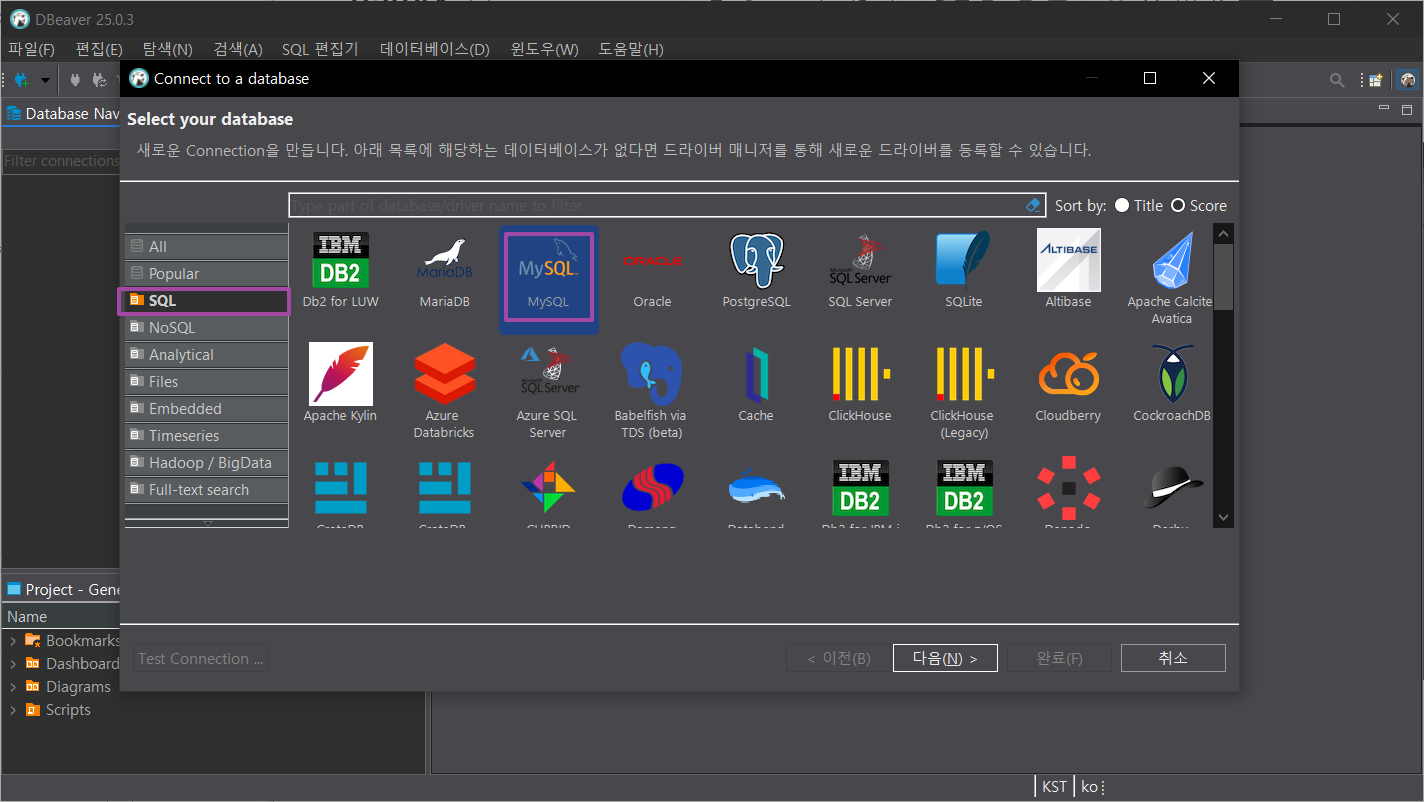Clear the driver filter with the eraser icon

(x=1034, y=205)
